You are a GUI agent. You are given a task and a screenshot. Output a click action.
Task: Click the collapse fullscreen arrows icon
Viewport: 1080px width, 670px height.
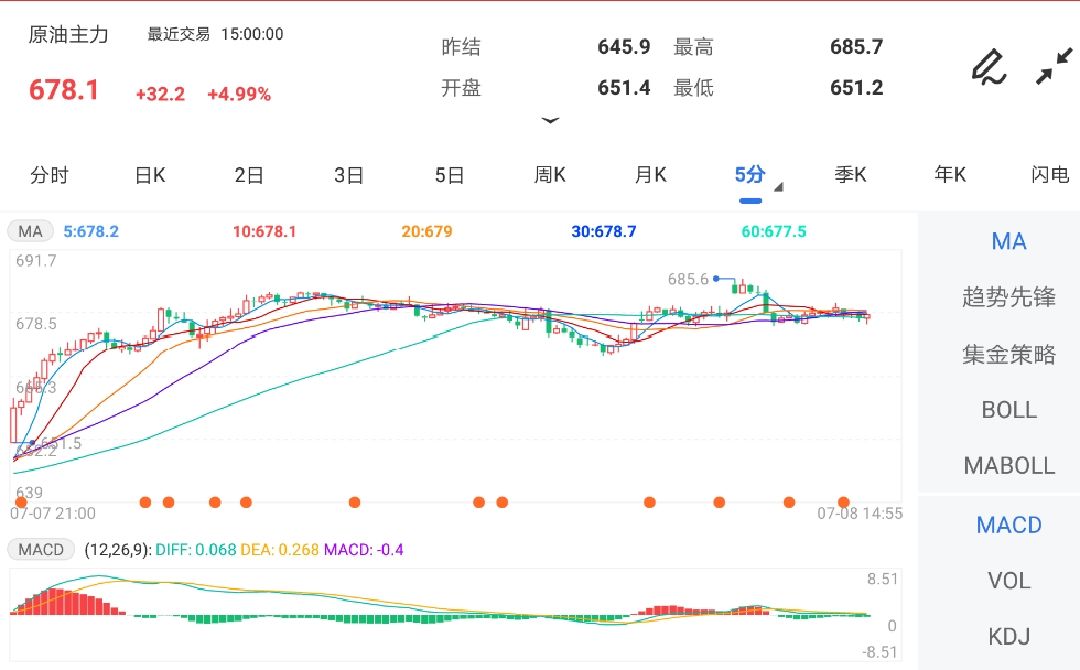tap(1052, 67)
